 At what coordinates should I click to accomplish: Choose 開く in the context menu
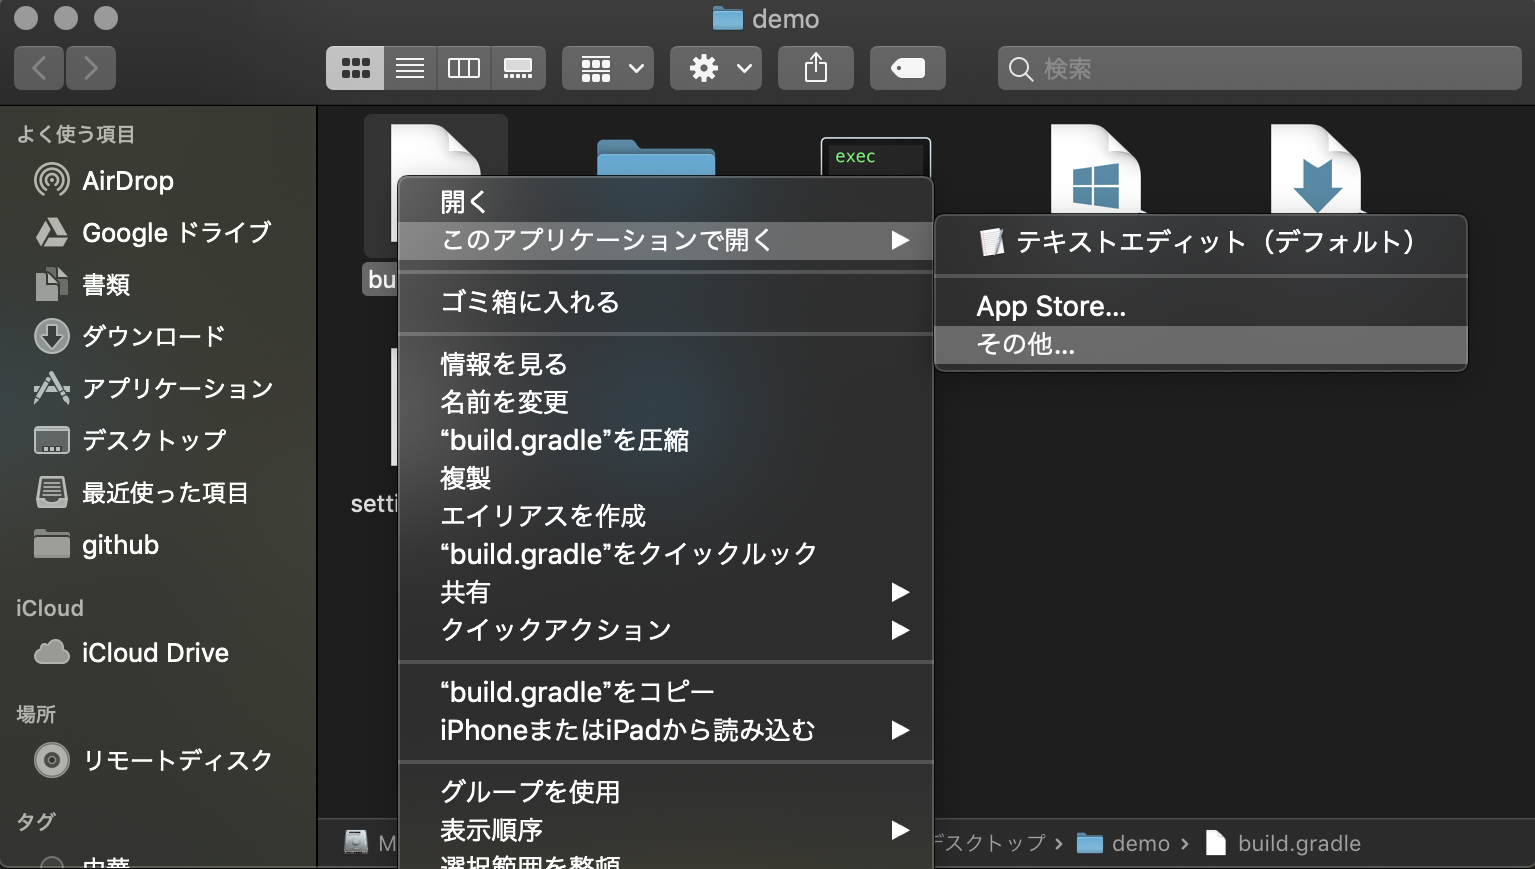tap(665, 202)
